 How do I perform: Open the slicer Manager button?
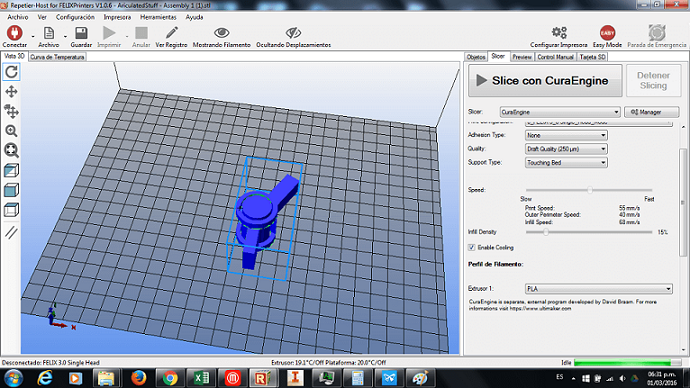[651, 112]
